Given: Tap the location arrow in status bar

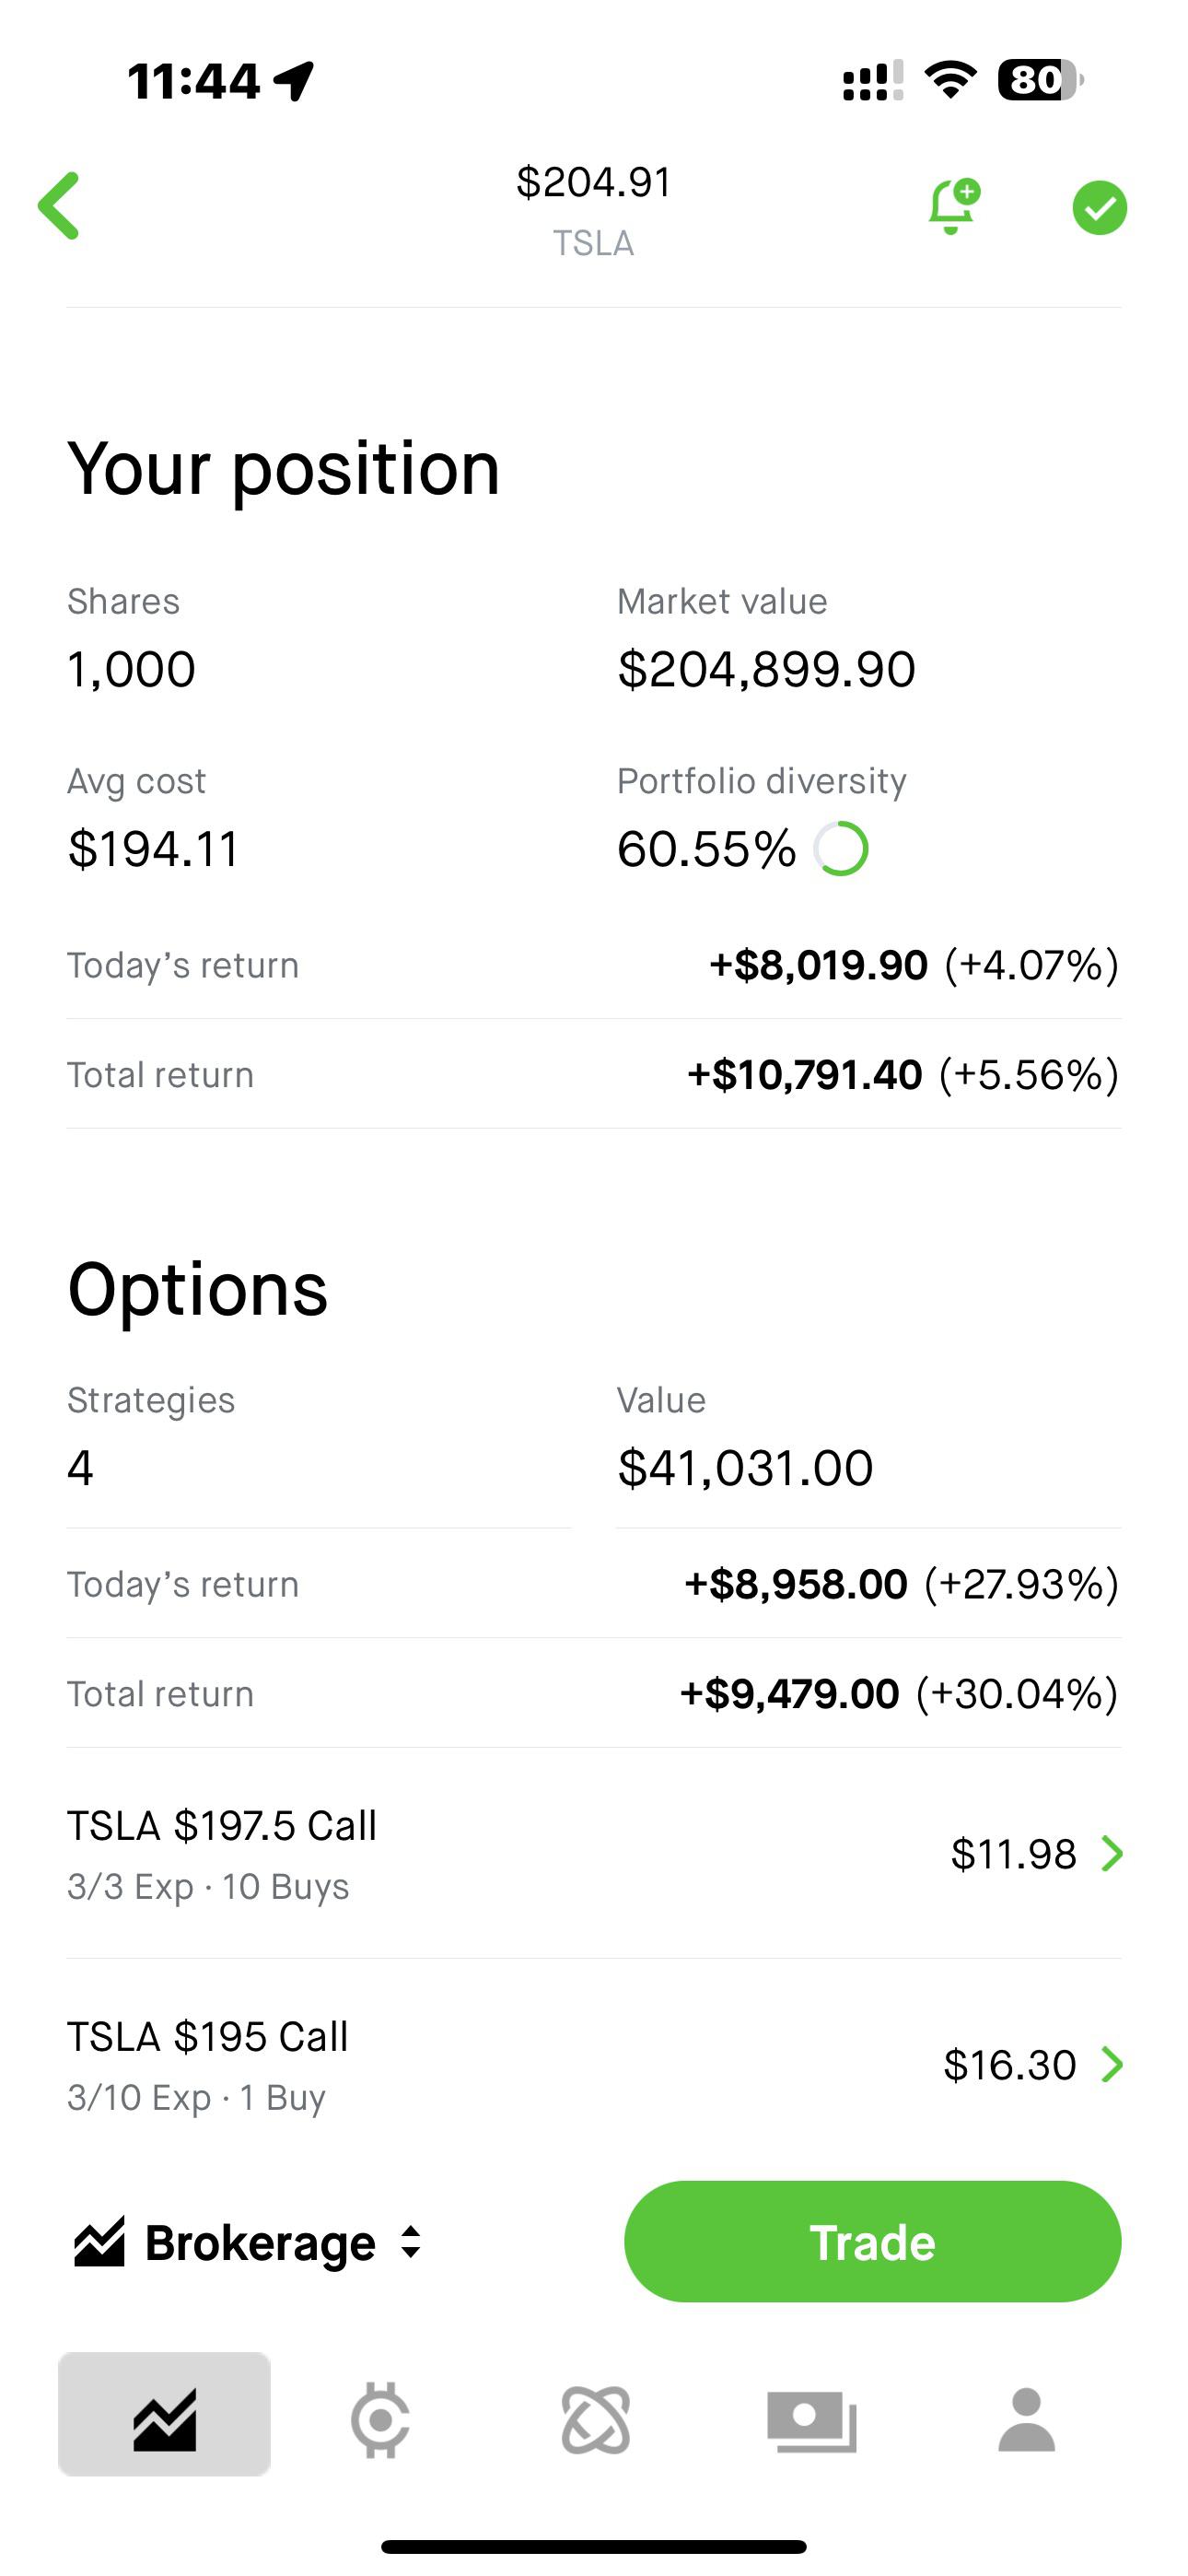Looking at the screenshot, I should pyautogui.click(x=294, y=80).
